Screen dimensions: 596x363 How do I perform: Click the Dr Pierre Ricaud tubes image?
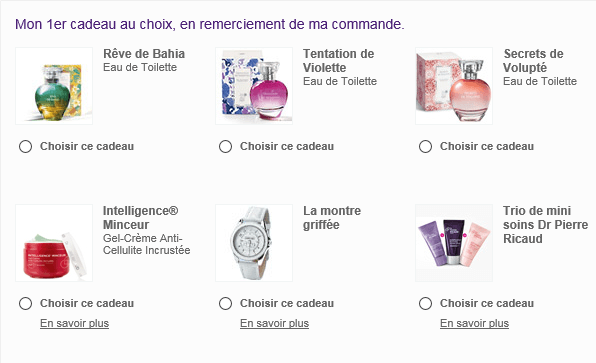click(454, 243)
